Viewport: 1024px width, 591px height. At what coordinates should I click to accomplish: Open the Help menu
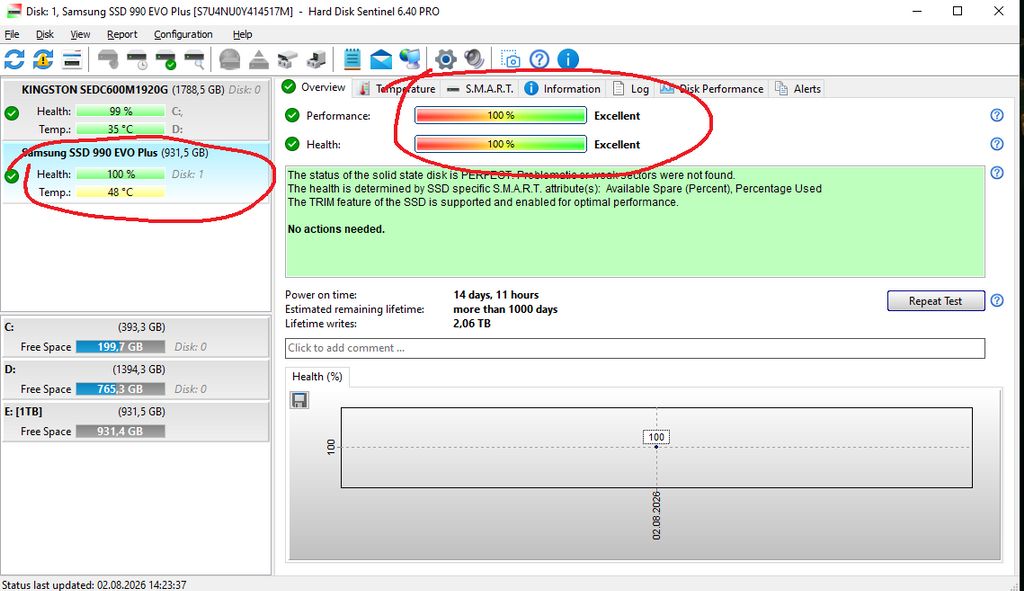242,35
